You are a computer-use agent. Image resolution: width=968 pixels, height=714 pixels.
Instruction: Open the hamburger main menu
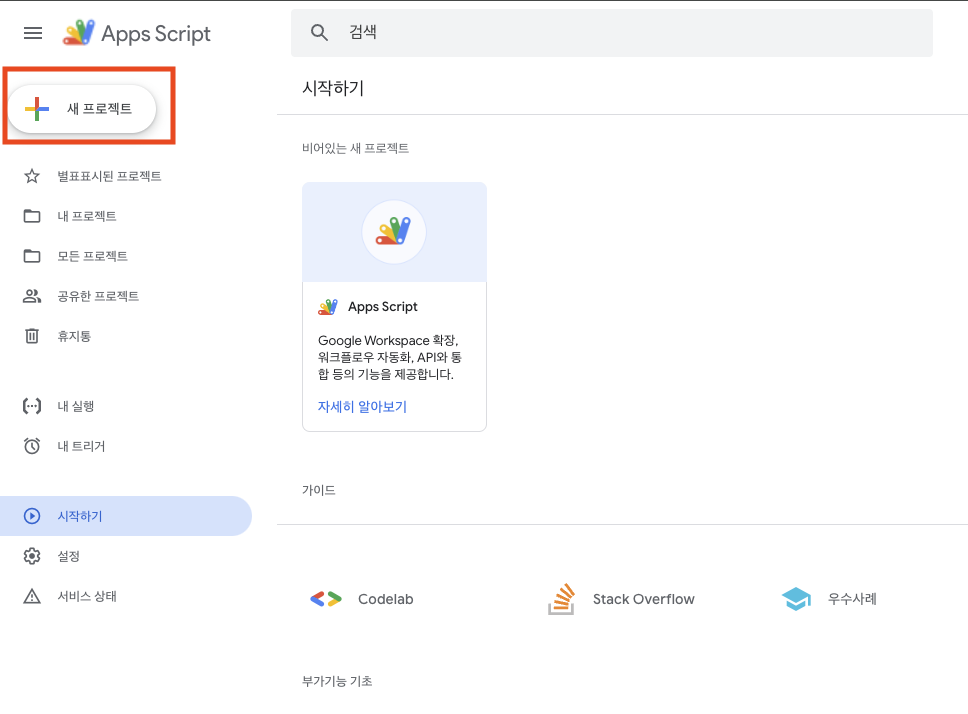click(x=33, y=33)
